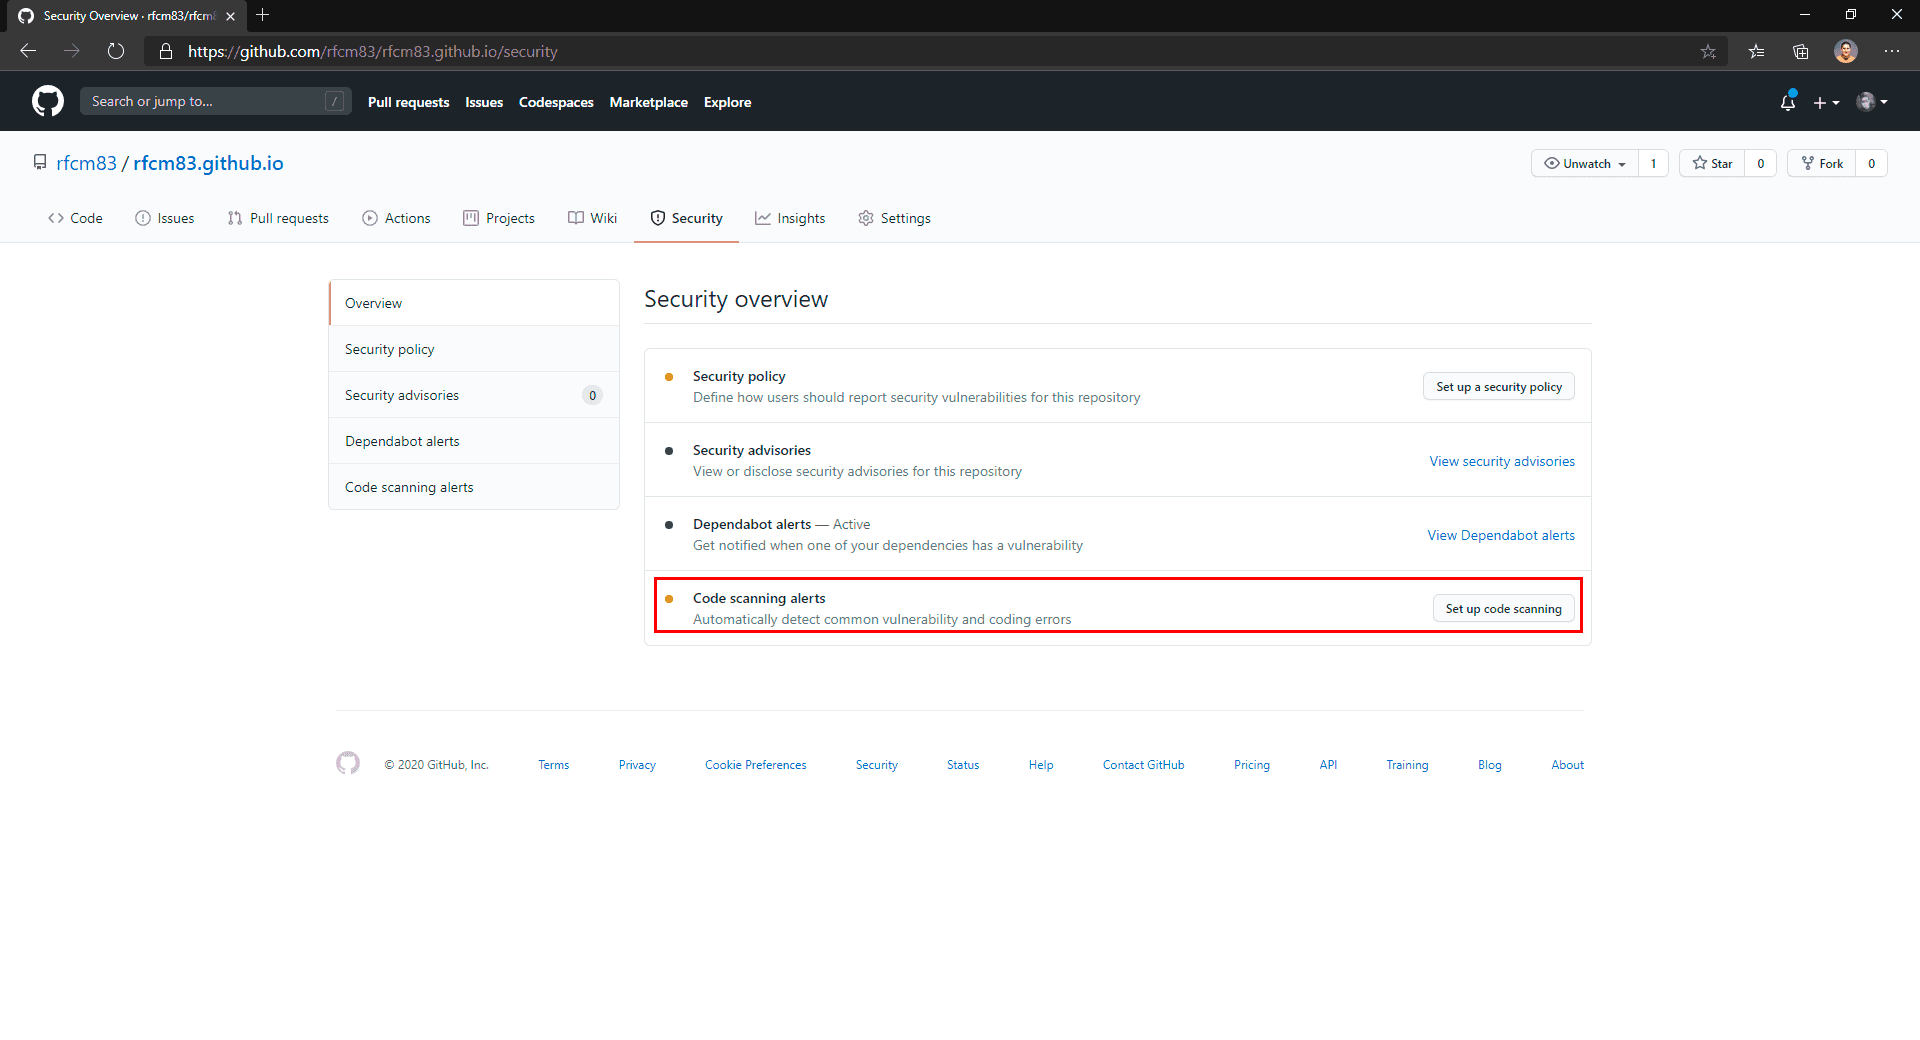Switch to the Actions tab
Image resolution: width=1920 pixels, height=1040 pixels.
point(396,218)
